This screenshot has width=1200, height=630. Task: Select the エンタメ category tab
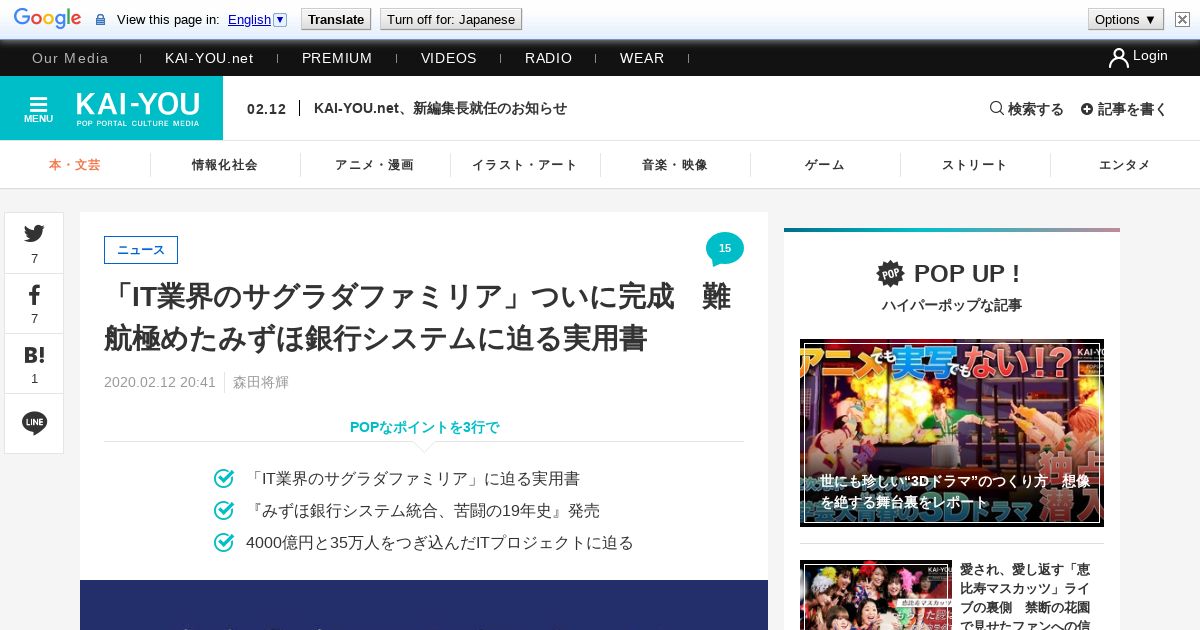pyautogui.click(x=1125, y=165)
